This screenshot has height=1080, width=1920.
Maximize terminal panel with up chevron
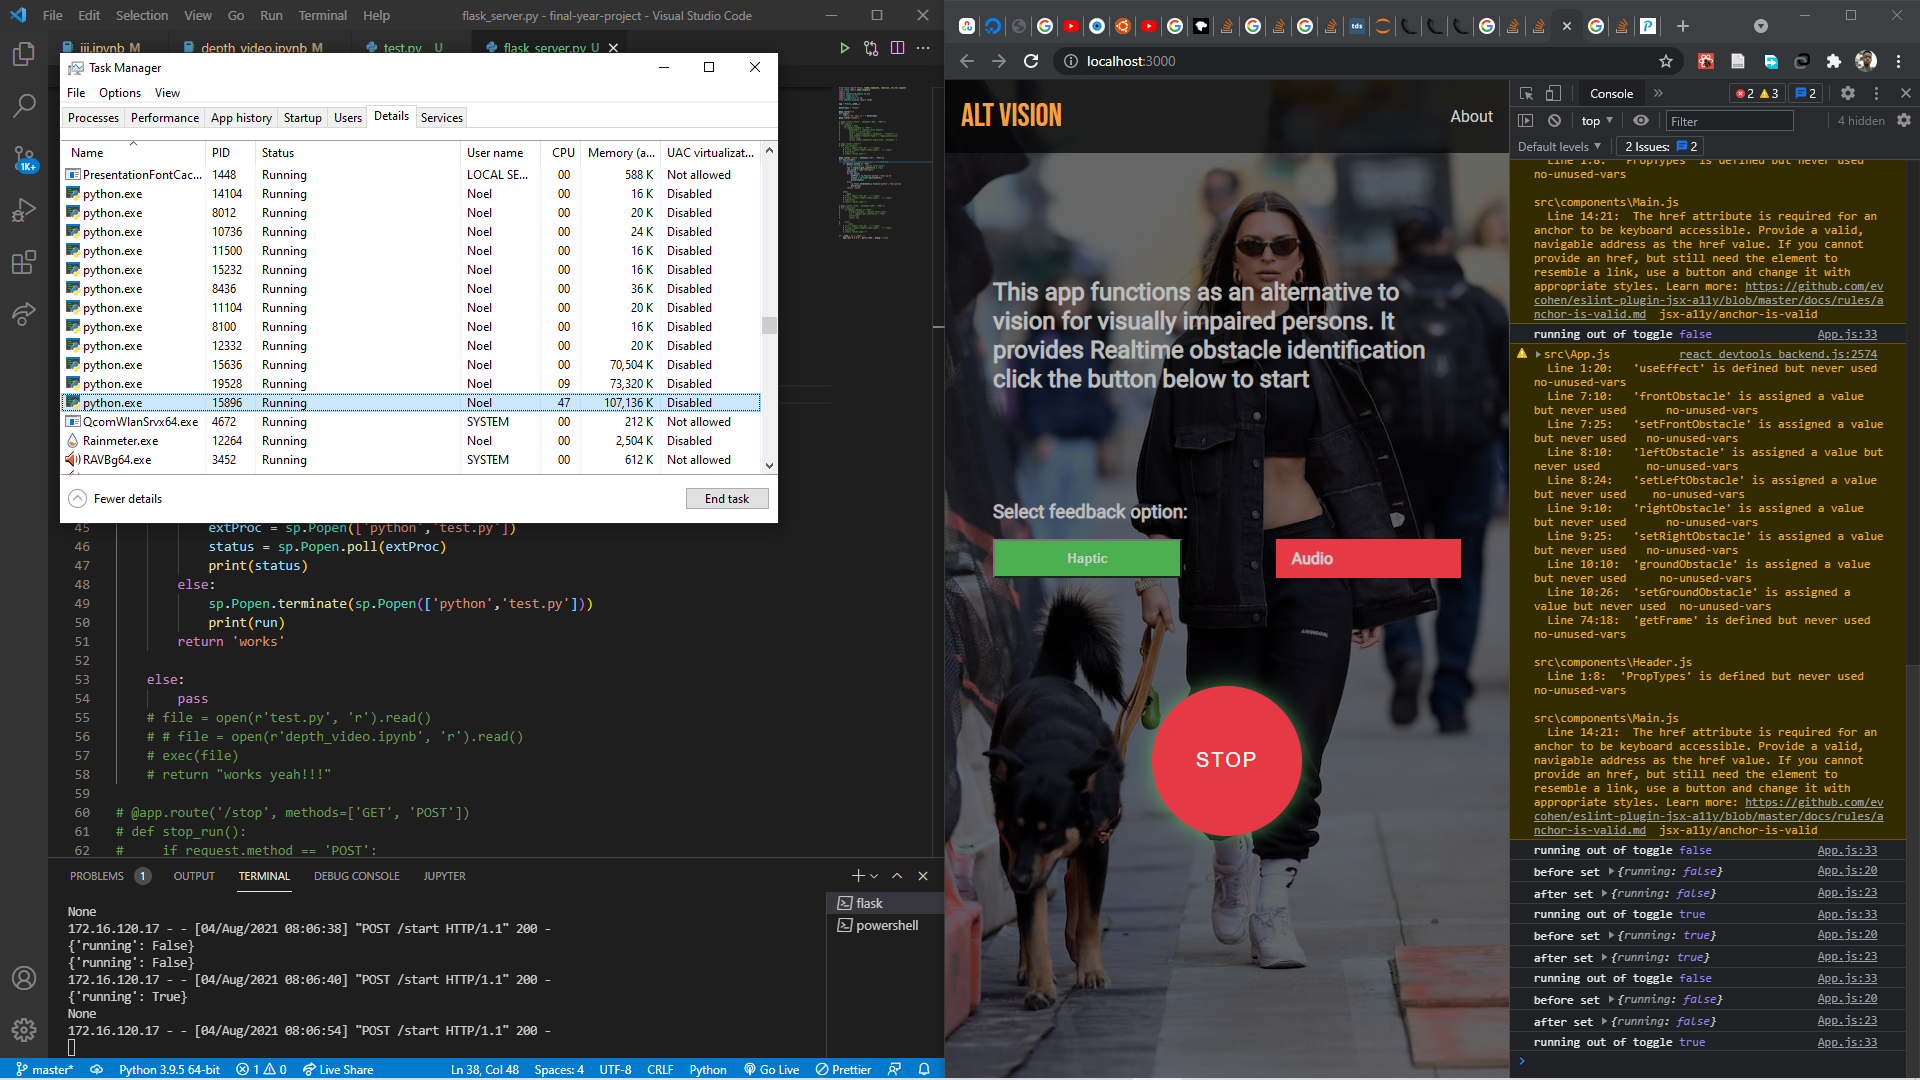(897, 876)
